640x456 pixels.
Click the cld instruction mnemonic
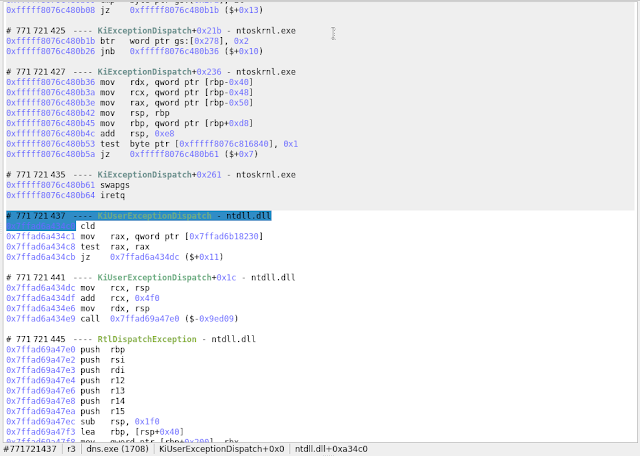(88, 226)
